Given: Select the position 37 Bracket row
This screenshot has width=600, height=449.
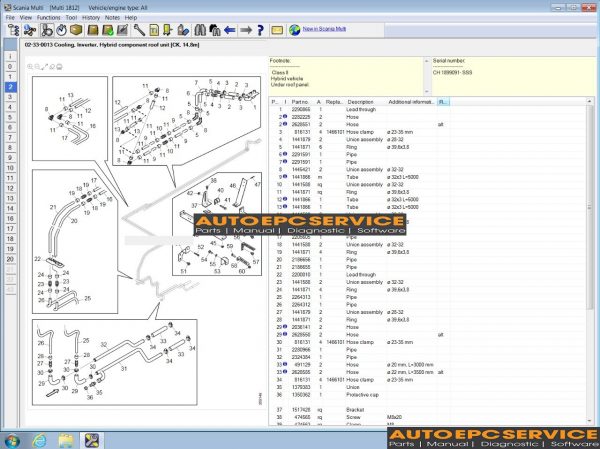Looking at the screenshot, I should pos(427,410).
